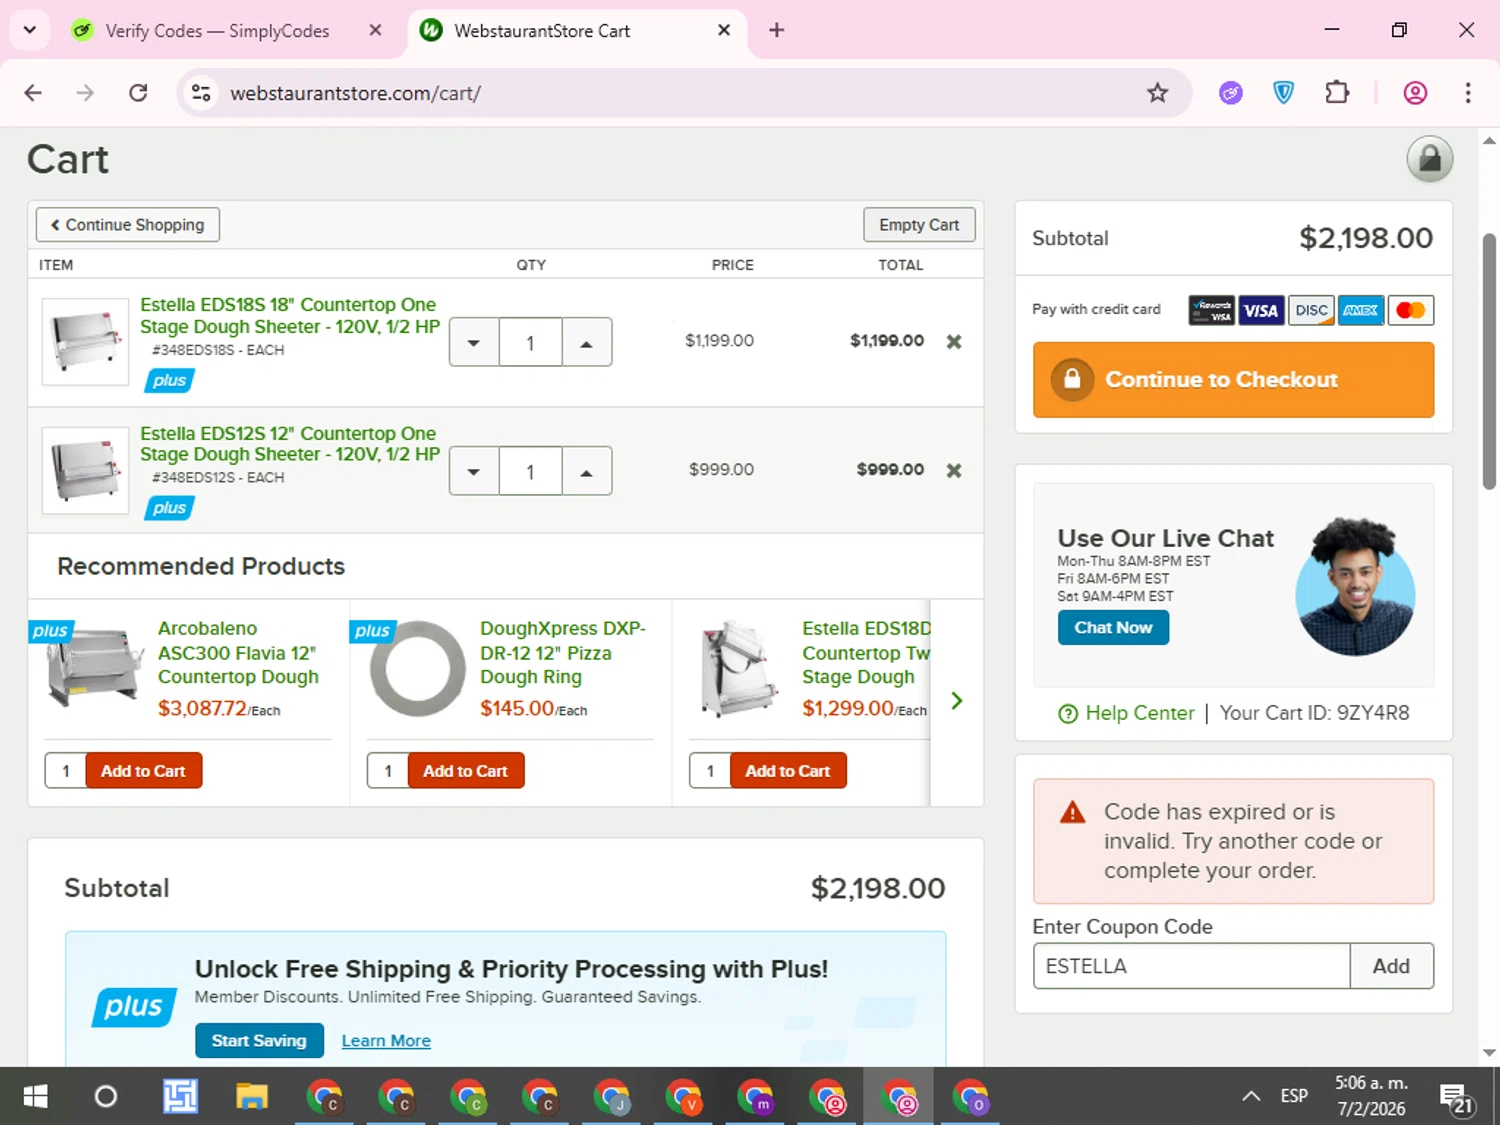Decrease quantity of Estella EDS12S sheeter
This screenshot has width=1500, height=1125.
pos(474,471)
